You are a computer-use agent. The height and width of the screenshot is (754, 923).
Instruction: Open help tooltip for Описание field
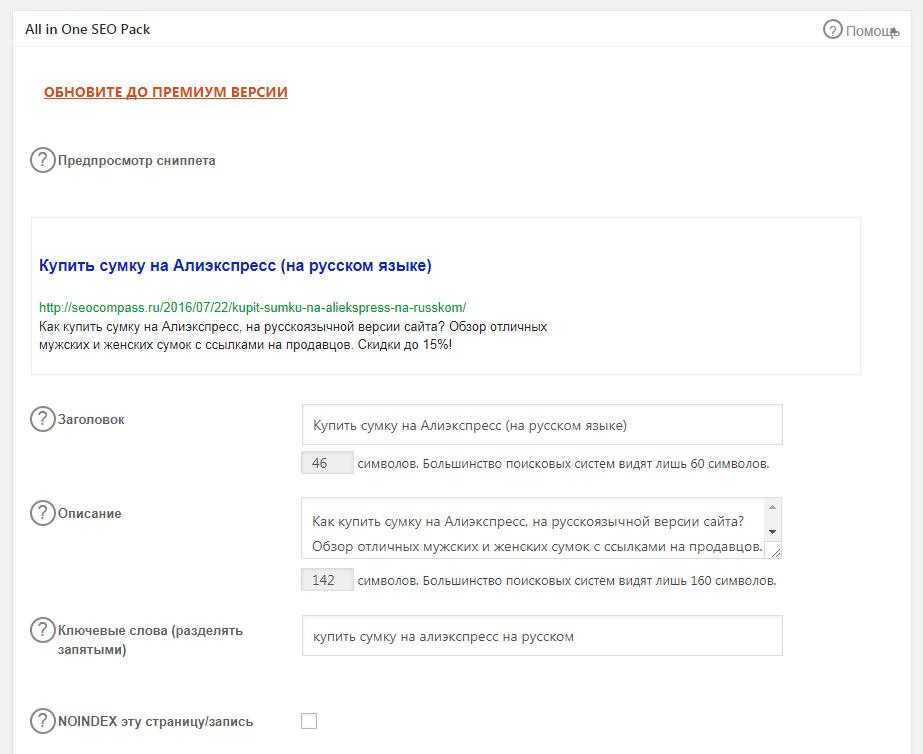click(x=42, y=513)
